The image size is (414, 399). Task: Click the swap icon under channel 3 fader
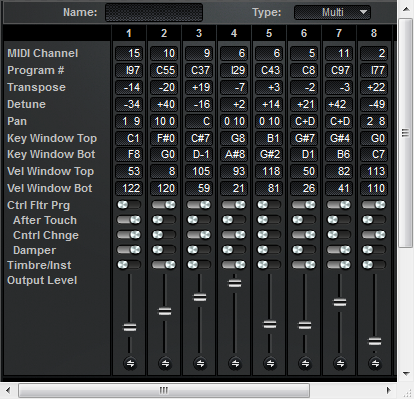(200, 363)
